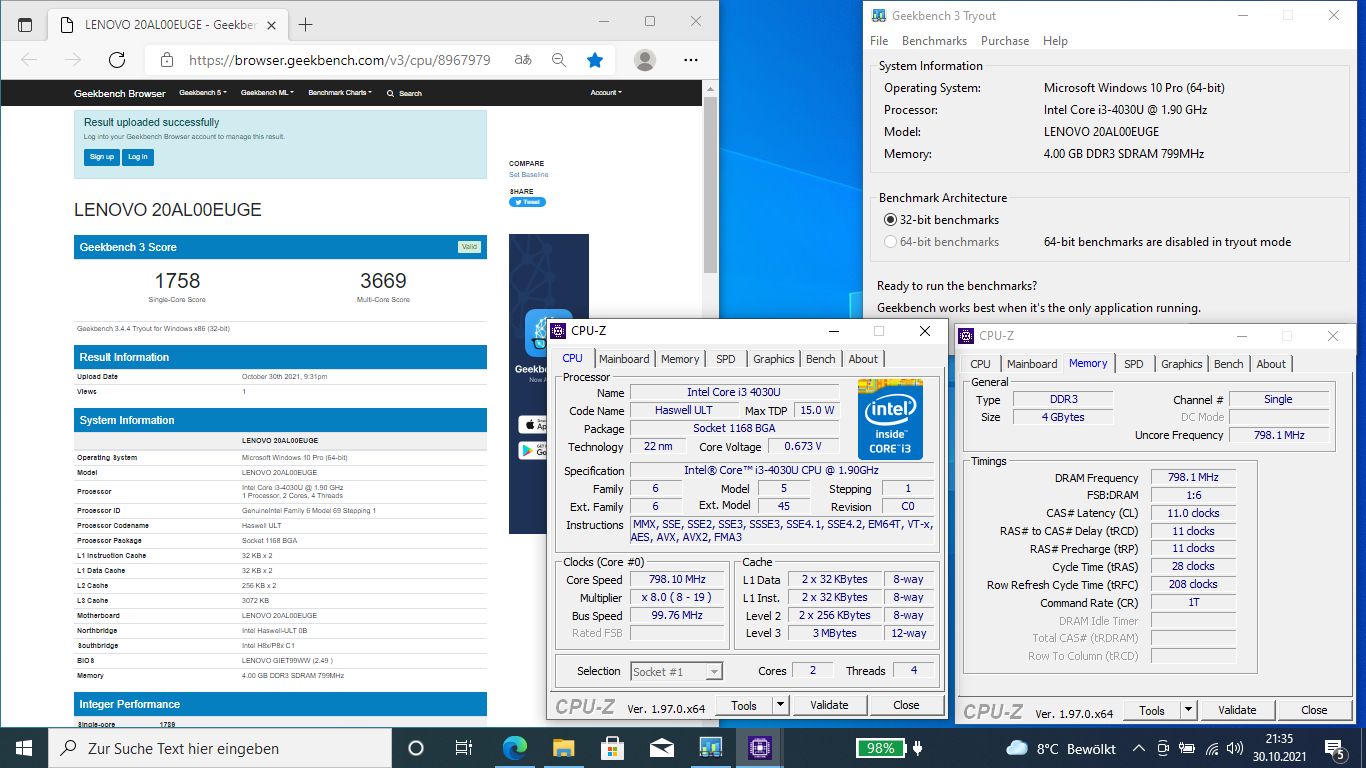This screenshot has height=768, width=1366.
Task: Click the site lock icon in address bar
Action: click(167, 60)
